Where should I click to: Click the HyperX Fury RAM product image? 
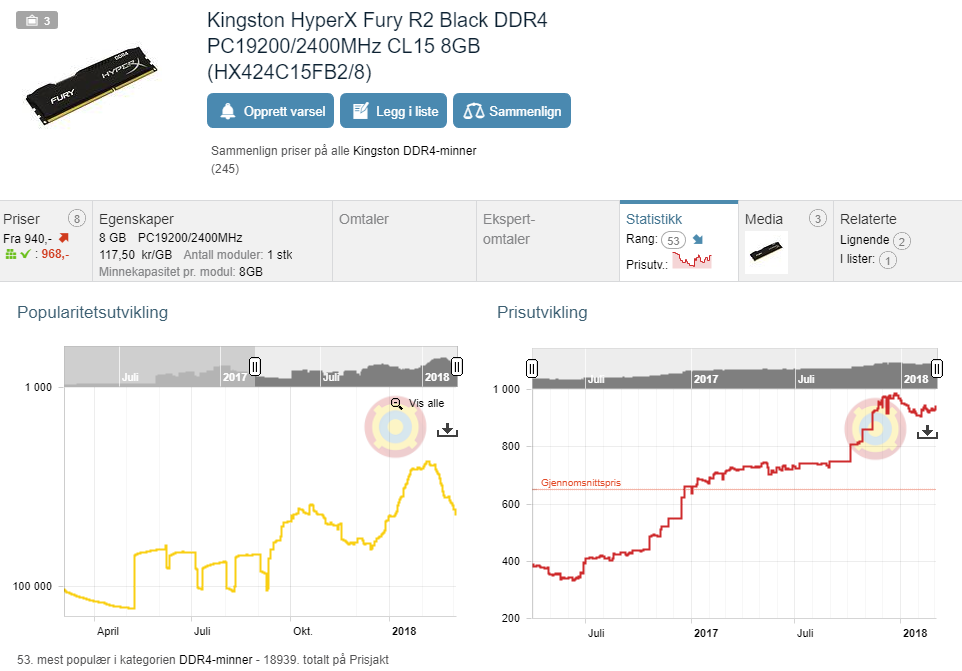(92, 86)
